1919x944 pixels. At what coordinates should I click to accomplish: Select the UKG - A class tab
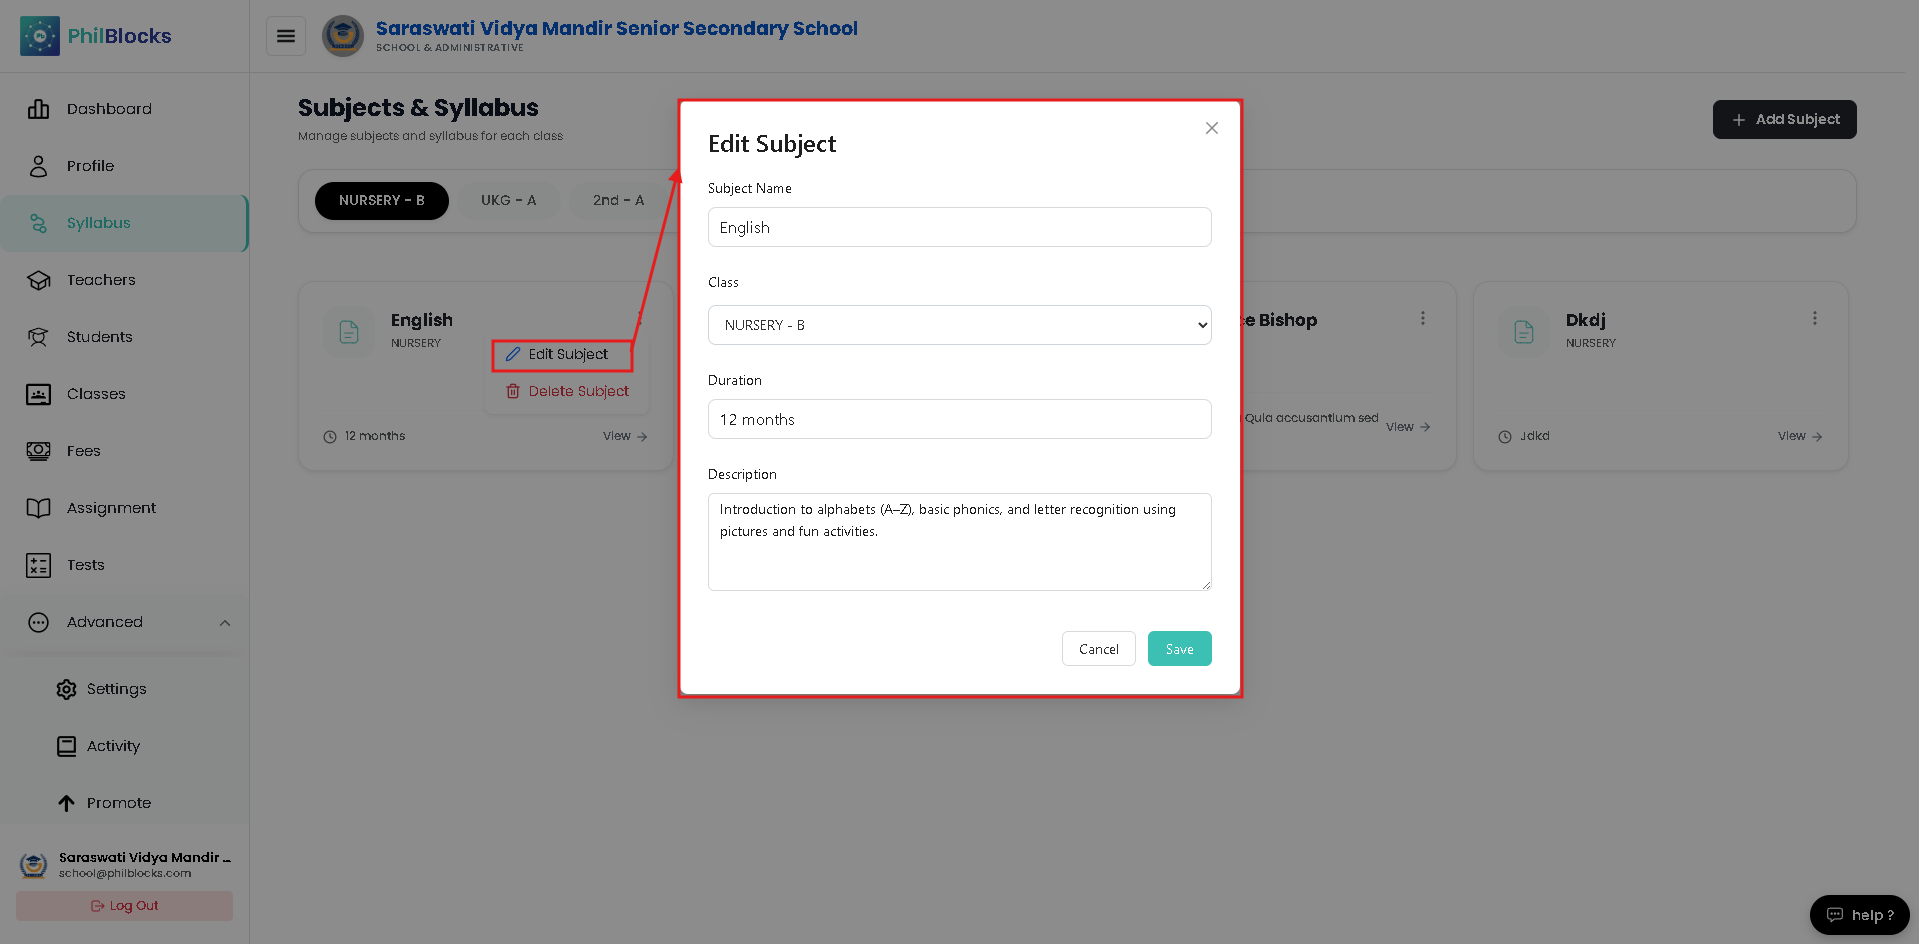(508, 200)
